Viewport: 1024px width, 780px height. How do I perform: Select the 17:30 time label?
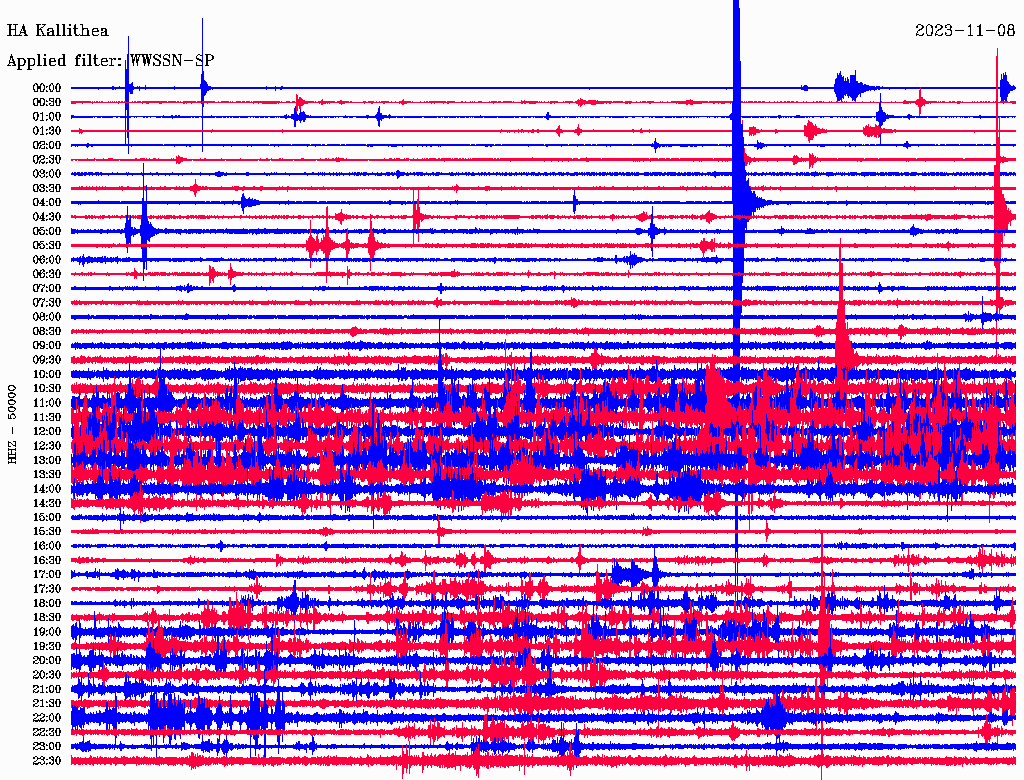(x=47, y=589)
